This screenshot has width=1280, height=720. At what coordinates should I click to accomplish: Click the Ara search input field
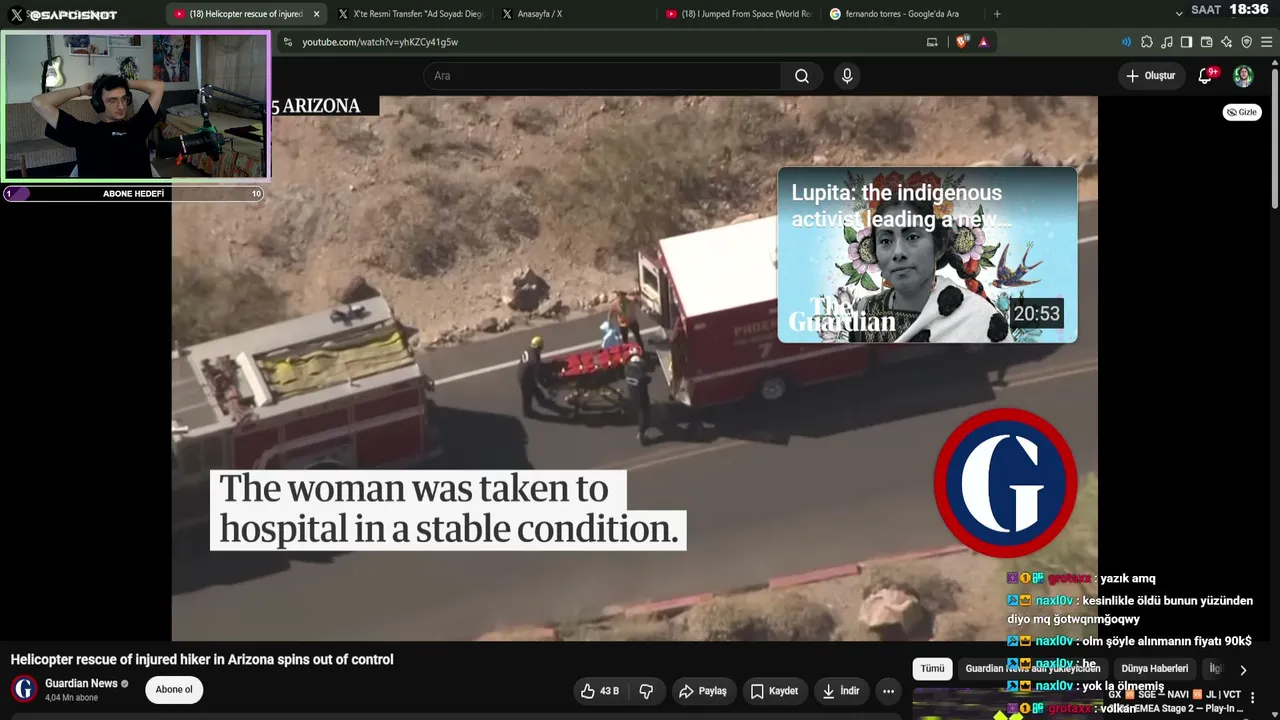(602, 76)
